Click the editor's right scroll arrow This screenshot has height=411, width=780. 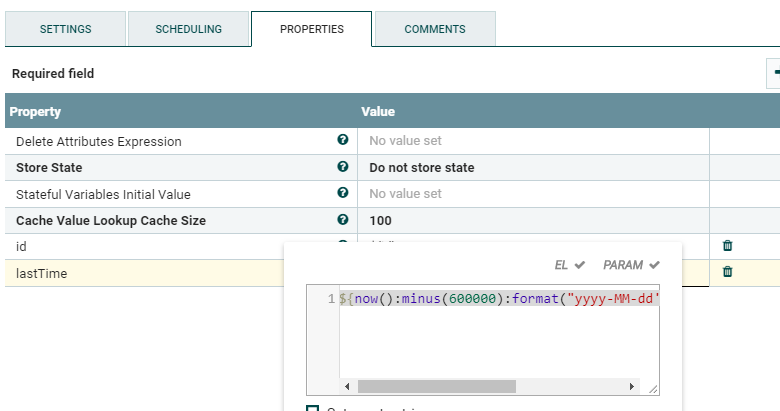pos(631,386)
